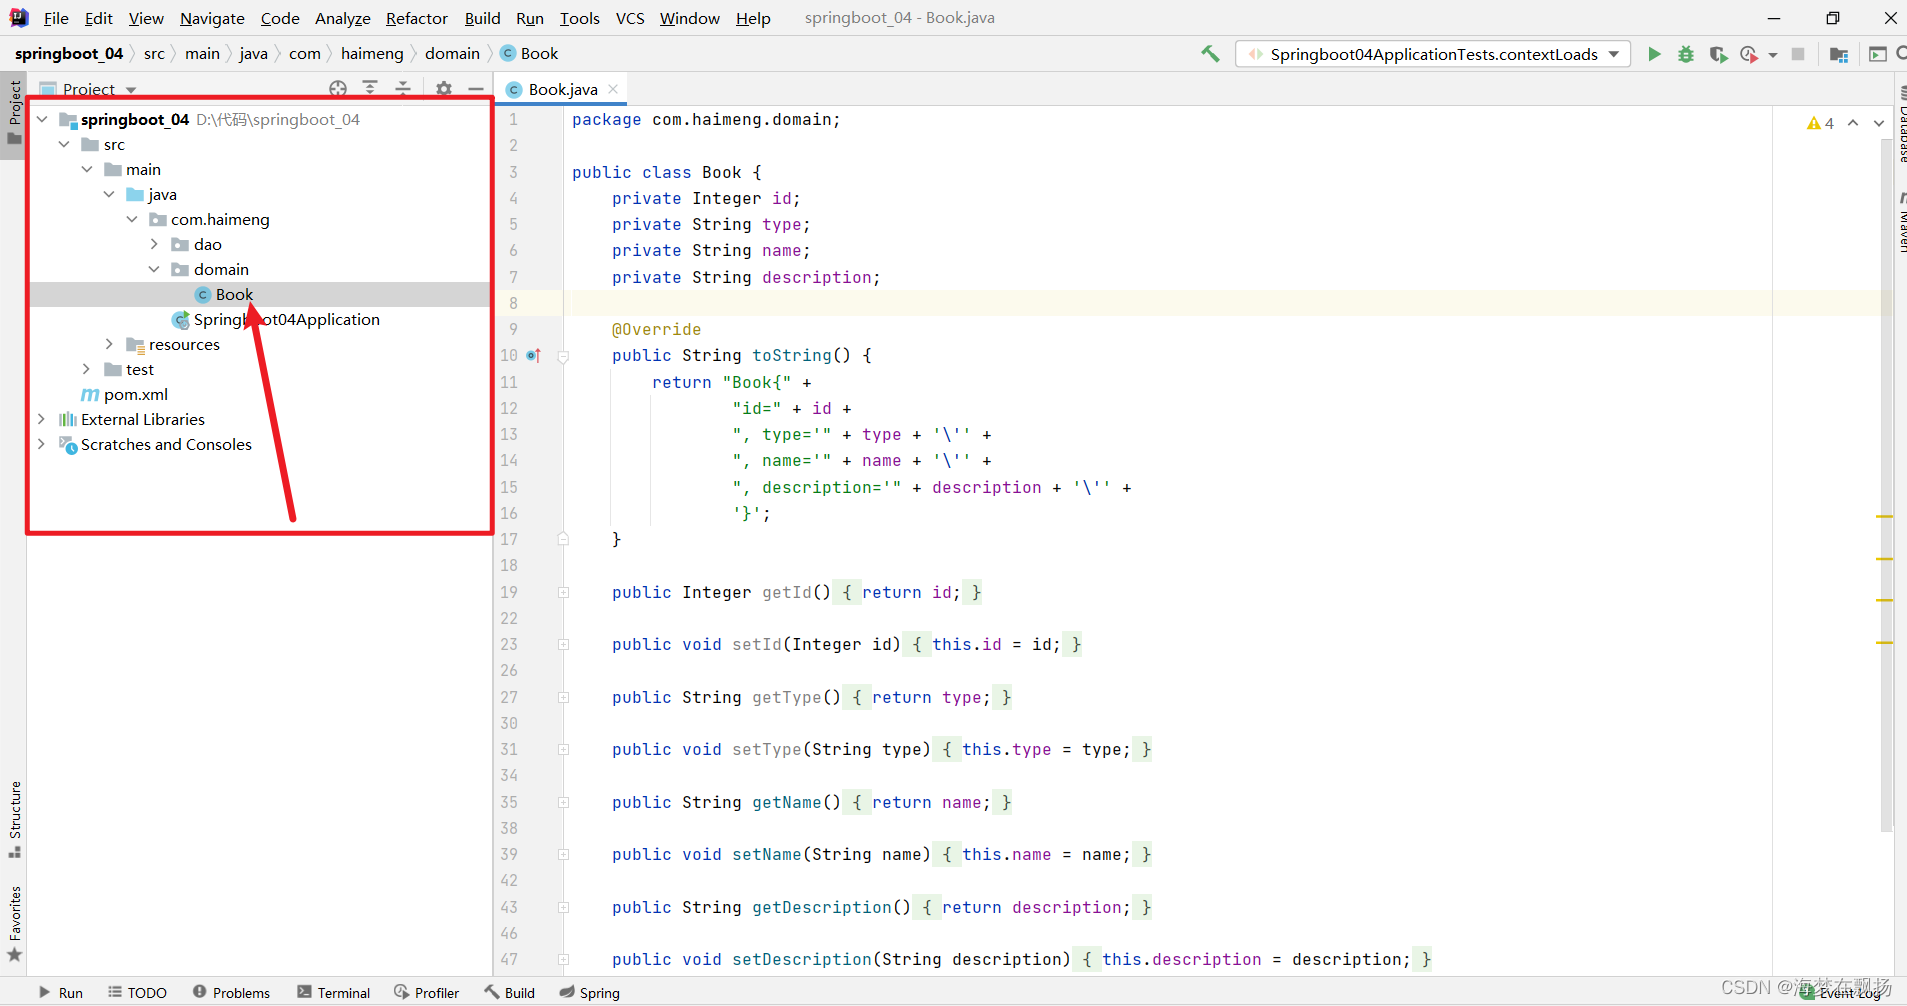Open the Profiler tool window
1907x1006 pixels.
(426, 992)
